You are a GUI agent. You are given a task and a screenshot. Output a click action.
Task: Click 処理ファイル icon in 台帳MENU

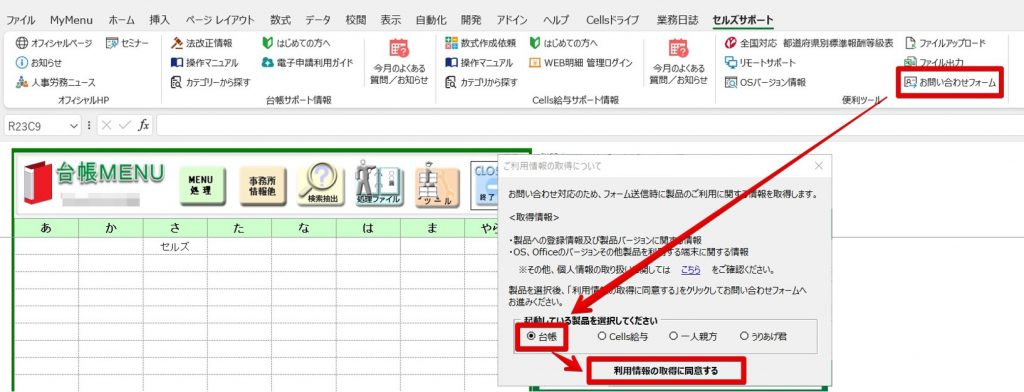379,185
